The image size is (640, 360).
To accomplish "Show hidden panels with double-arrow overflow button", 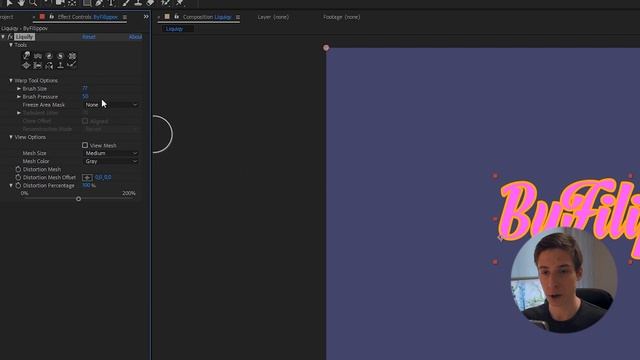I will (x=146, y=17).
